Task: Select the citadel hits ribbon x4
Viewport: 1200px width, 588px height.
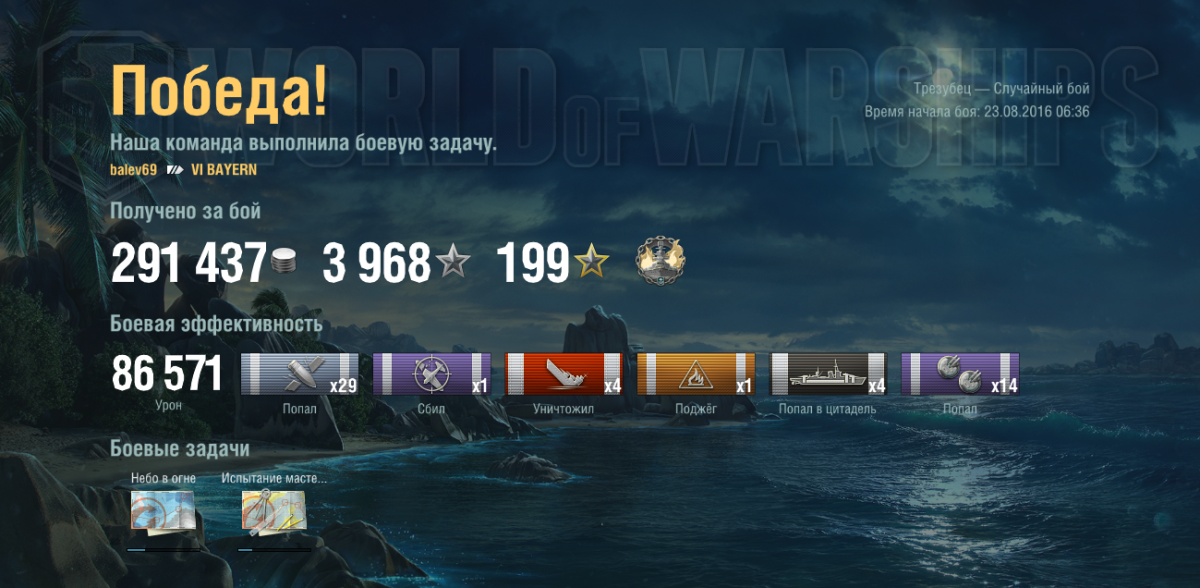Action: (x=828, y=374)
